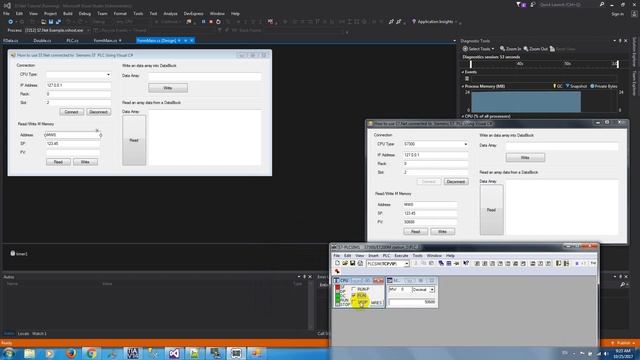
Task: Click Disconnect button in designer form
Action: tap(98, 112)
